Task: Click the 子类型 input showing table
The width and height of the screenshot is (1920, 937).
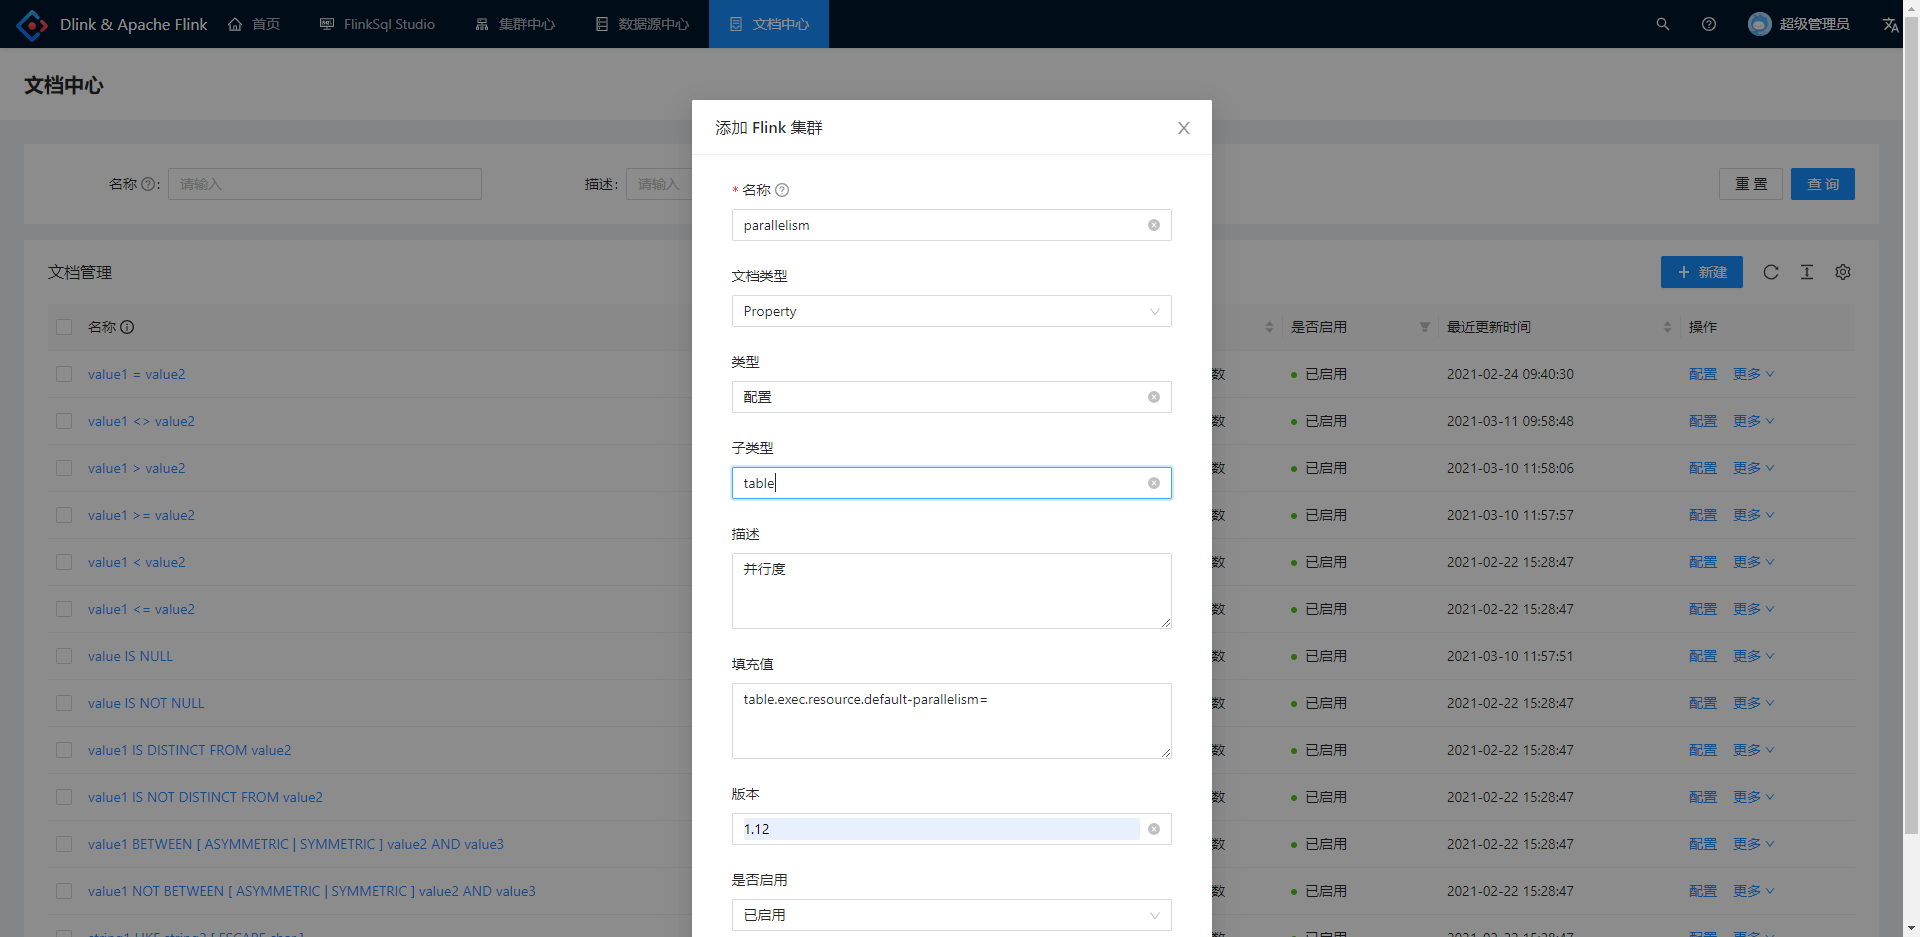Action: pos(951,483)
